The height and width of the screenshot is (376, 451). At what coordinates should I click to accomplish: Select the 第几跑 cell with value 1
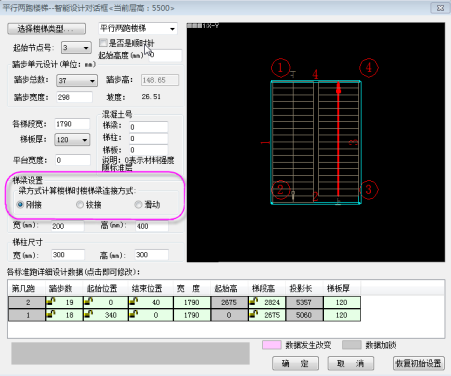point(27,315)
